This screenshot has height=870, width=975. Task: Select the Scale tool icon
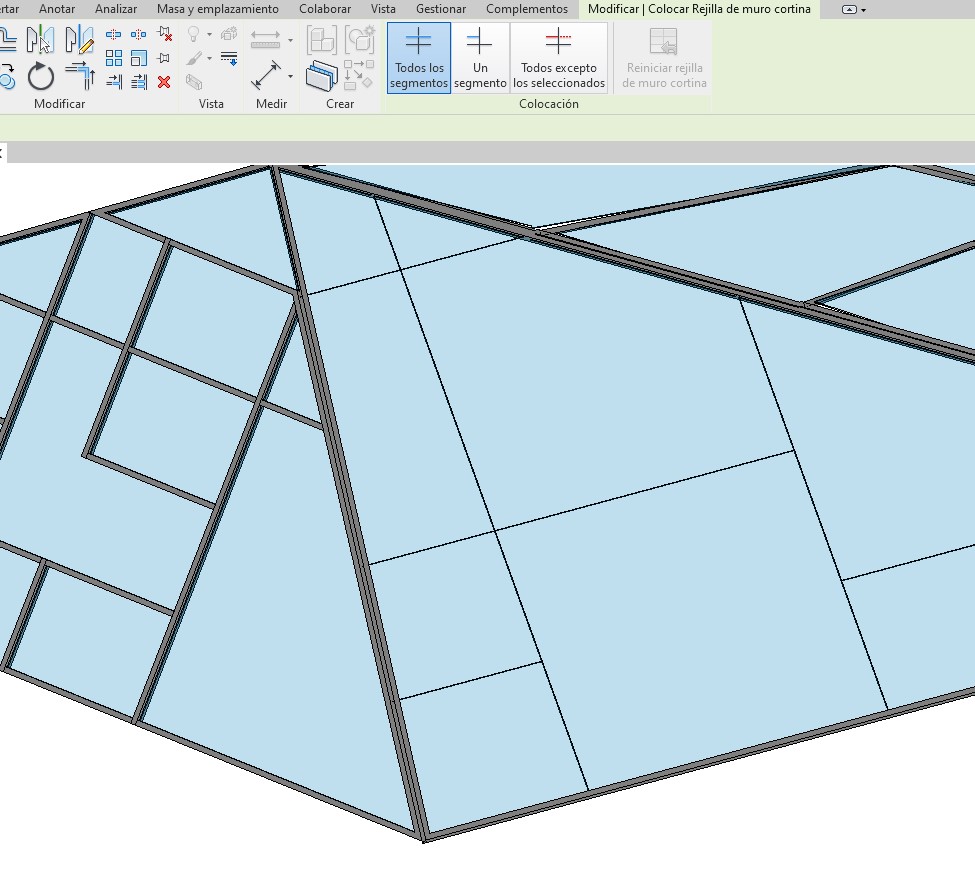point(139,58)
